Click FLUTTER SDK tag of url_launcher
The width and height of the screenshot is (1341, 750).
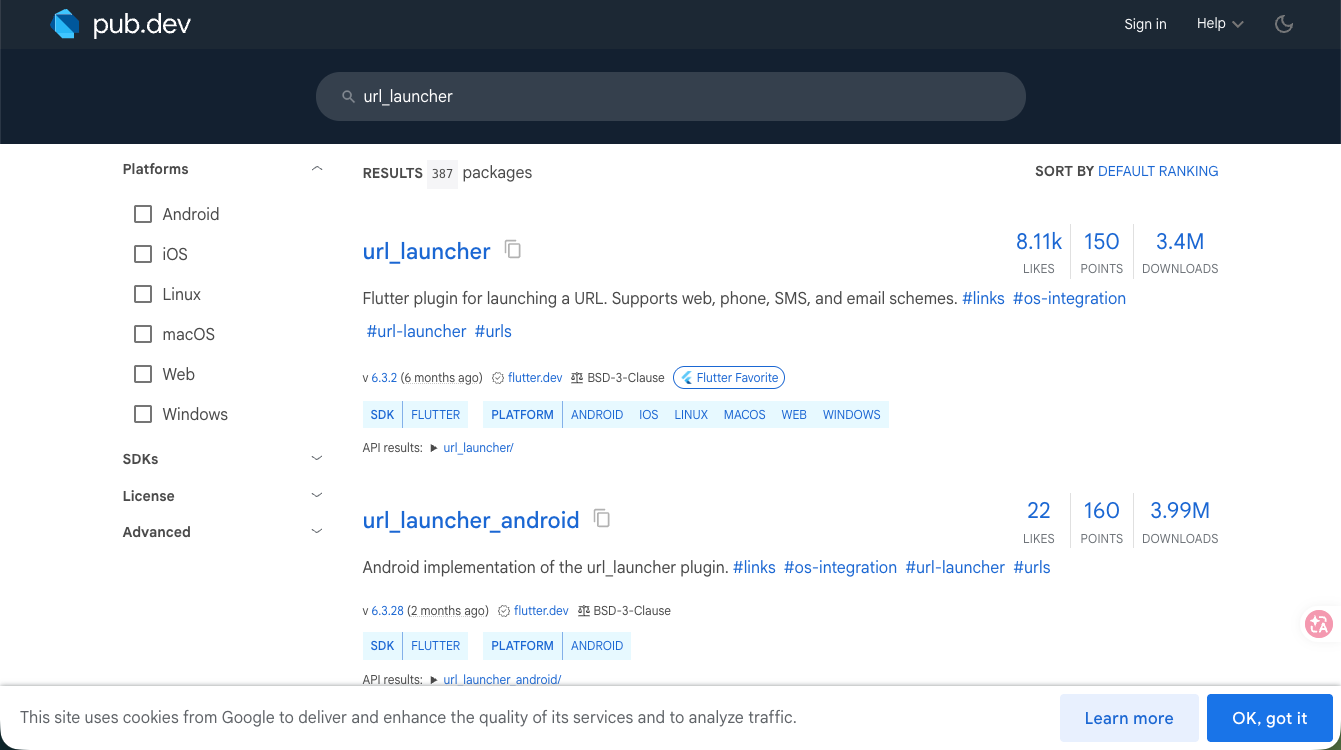(x=436, y=415)
